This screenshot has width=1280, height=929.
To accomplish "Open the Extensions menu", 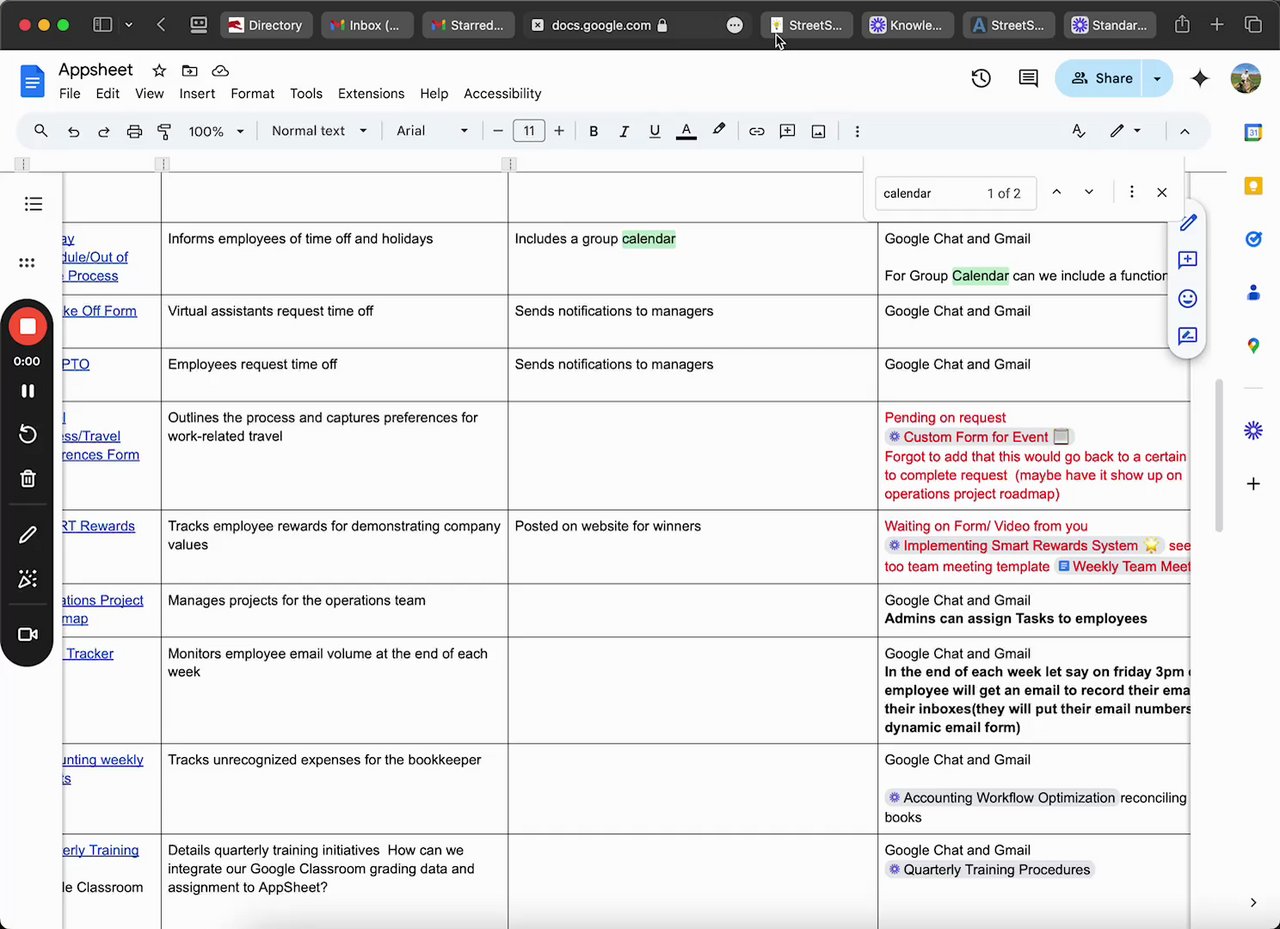I will coord(371,93).
